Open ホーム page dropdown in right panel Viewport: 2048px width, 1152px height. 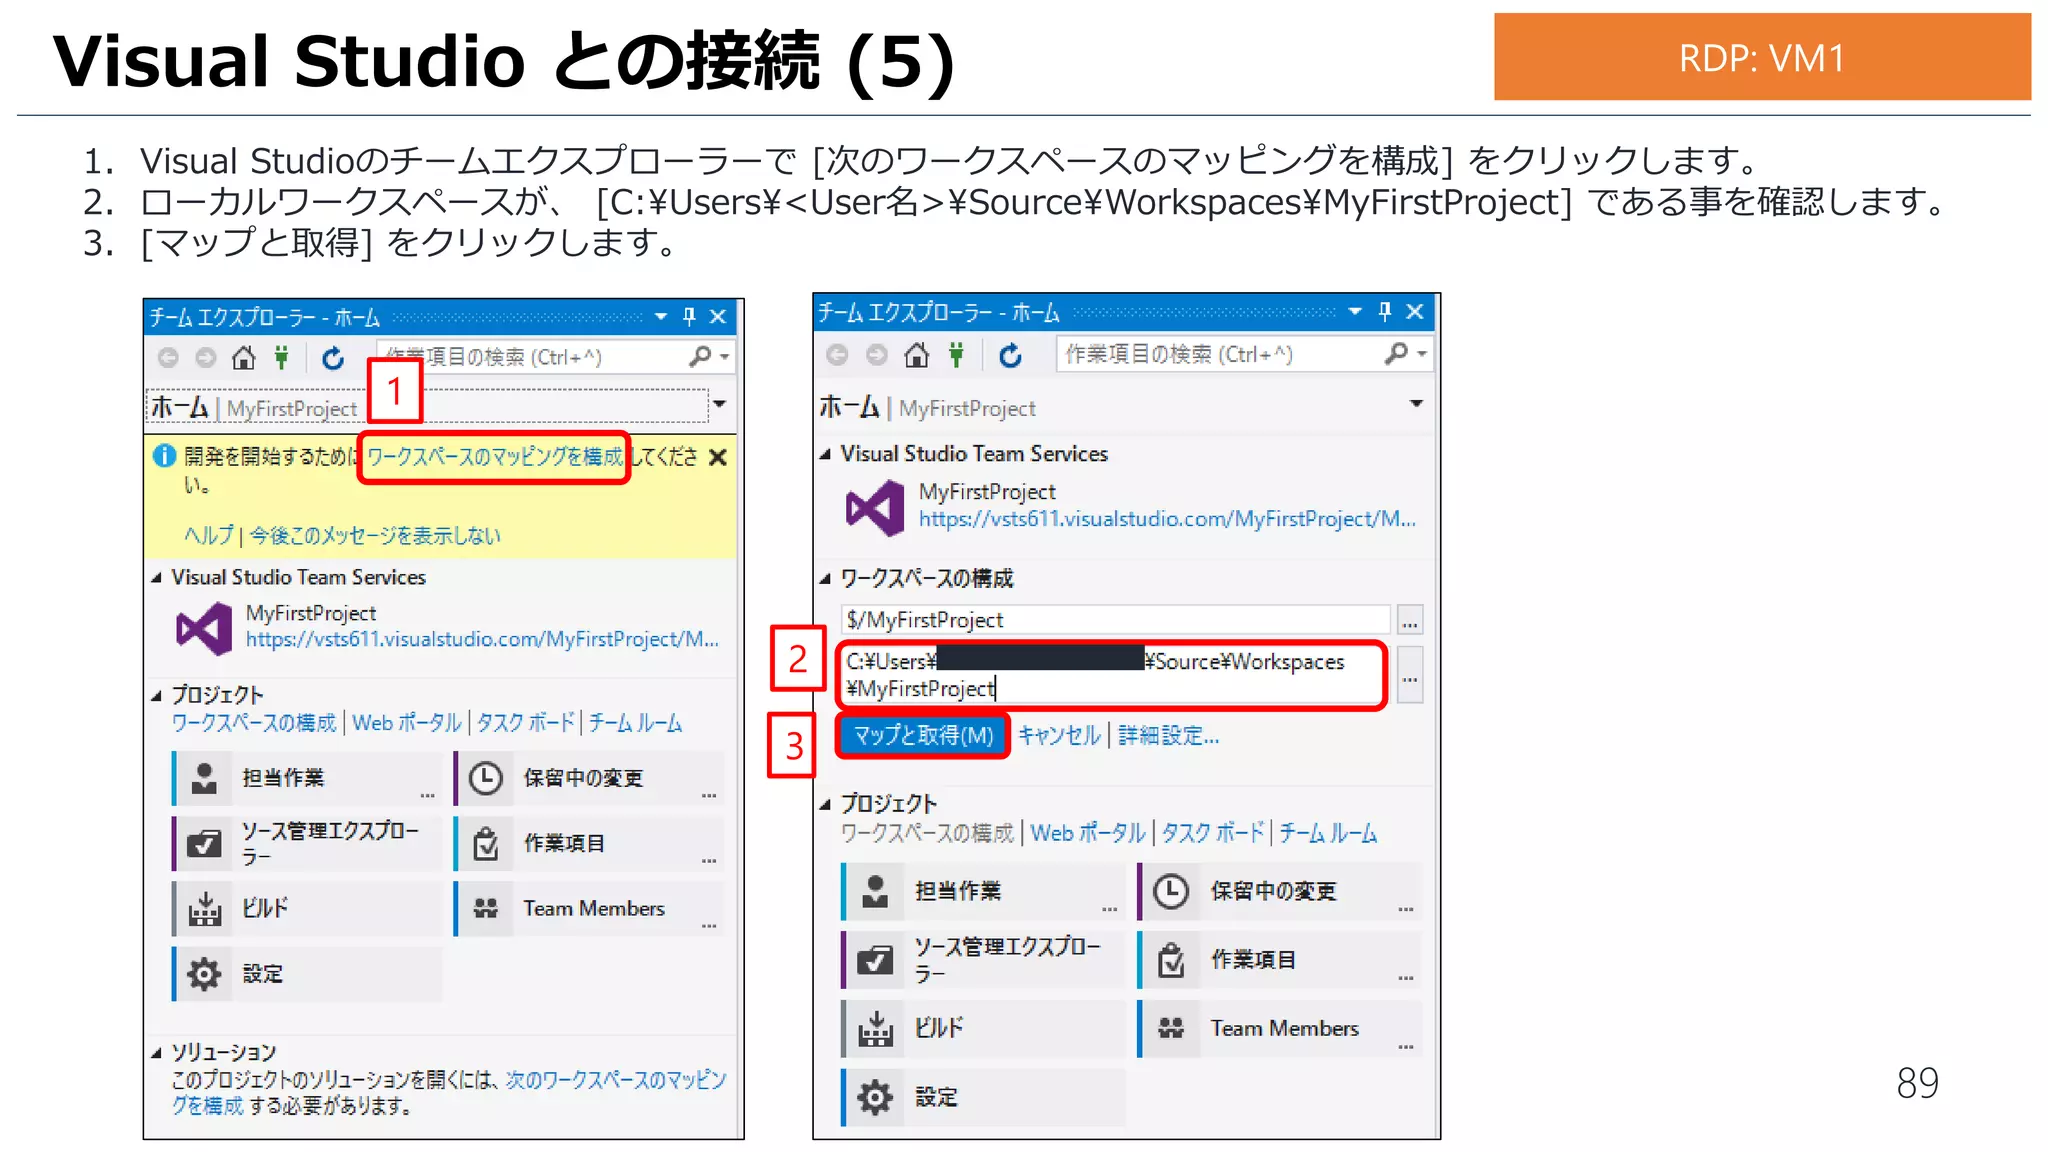(1416, 404)
